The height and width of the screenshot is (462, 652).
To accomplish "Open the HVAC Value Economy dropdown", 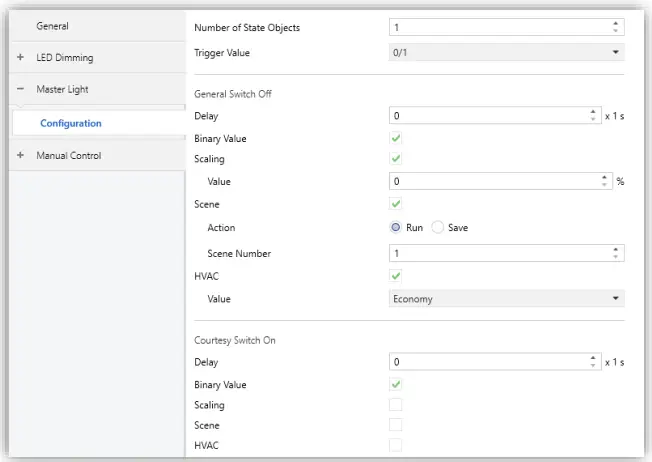I will [x=505, y=298].
